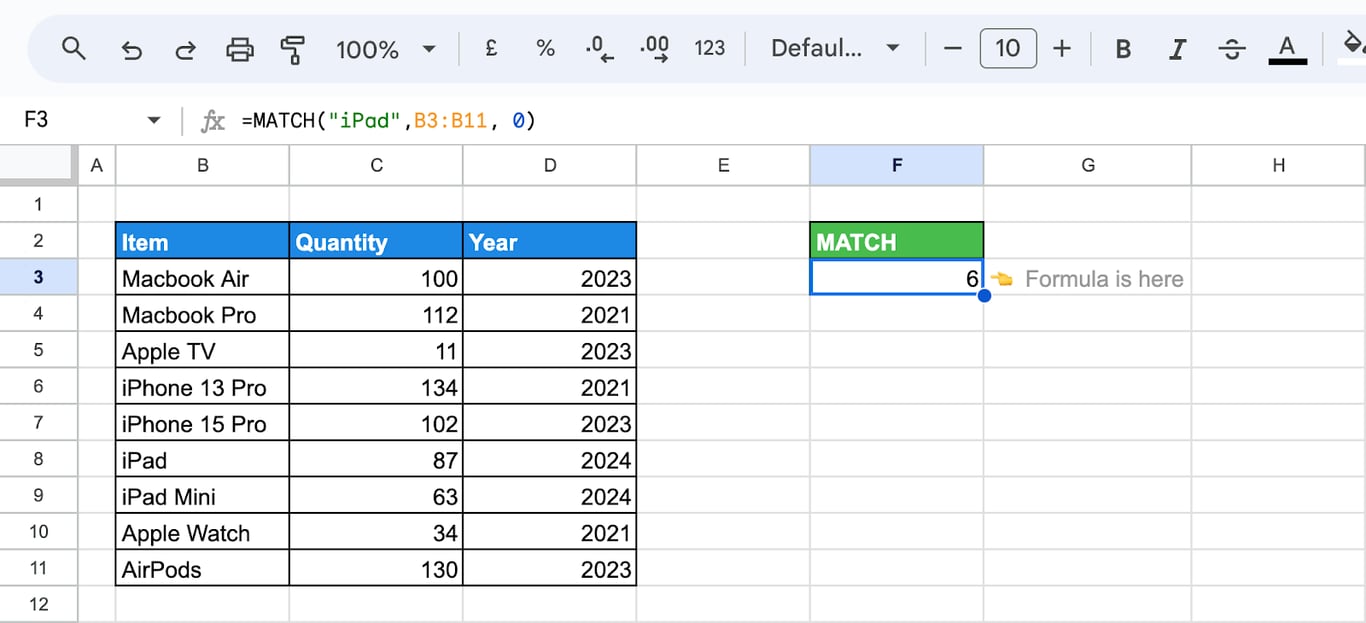This screenshot has height=623, width=1366.
Task: Increase decimal places
Action: [656, 49]
